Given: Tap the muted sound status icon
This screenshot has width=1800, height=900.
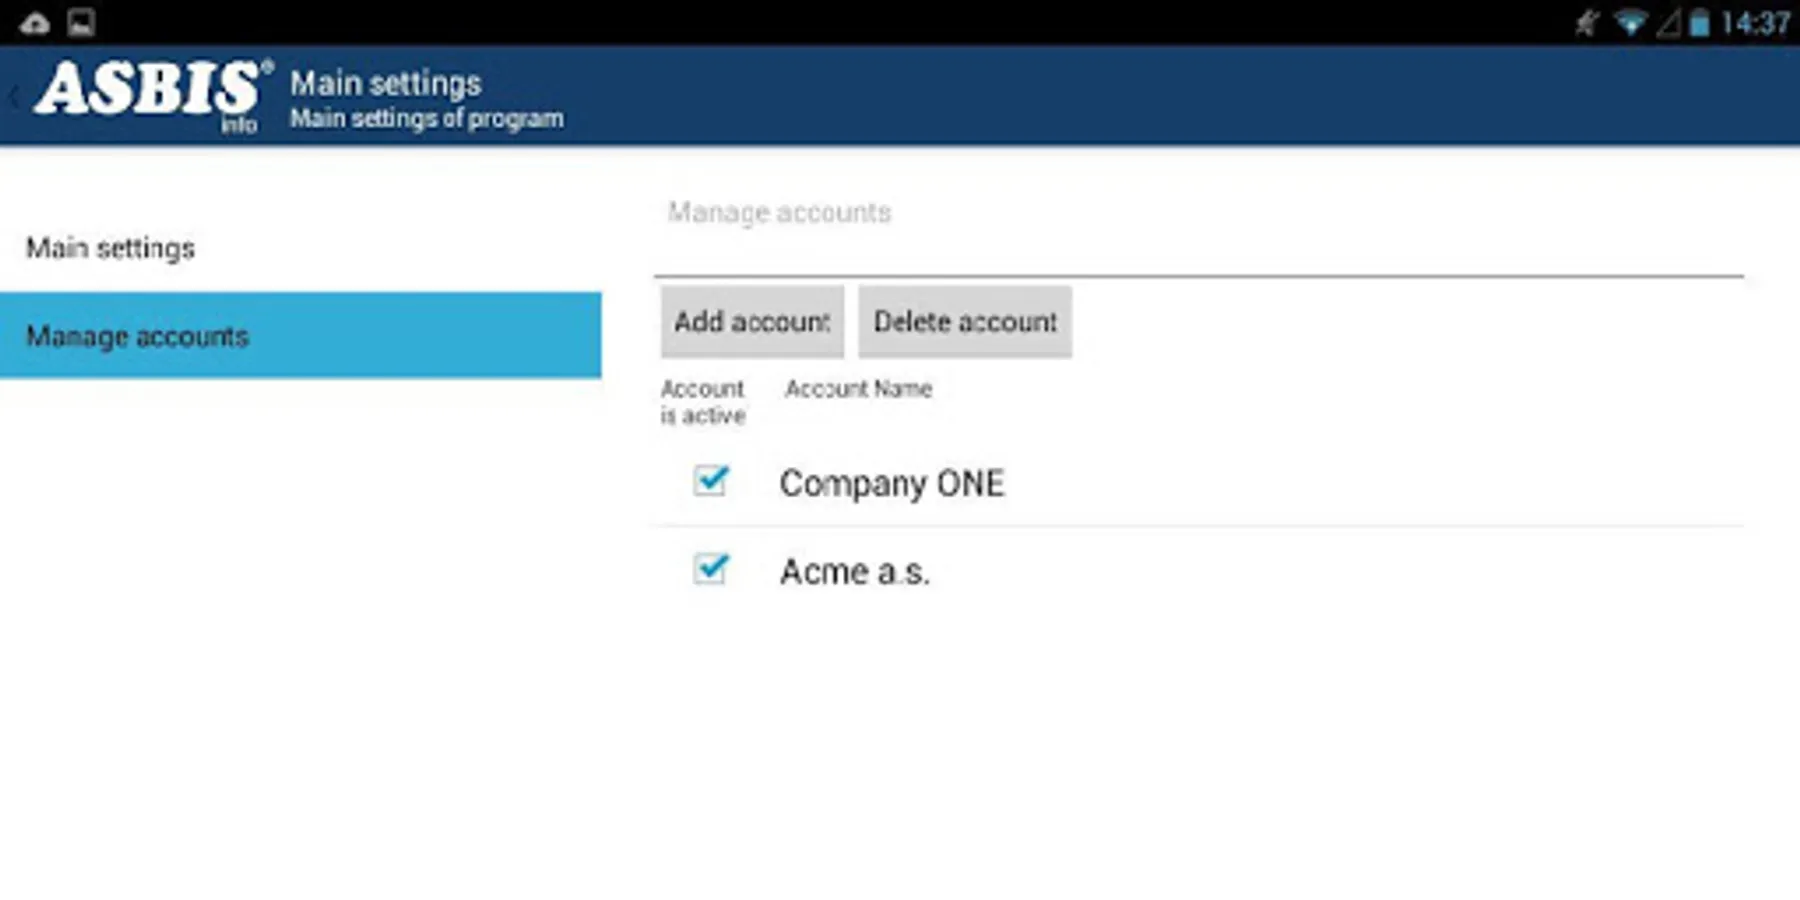Looking at the screenshot, I should 1587,23.
